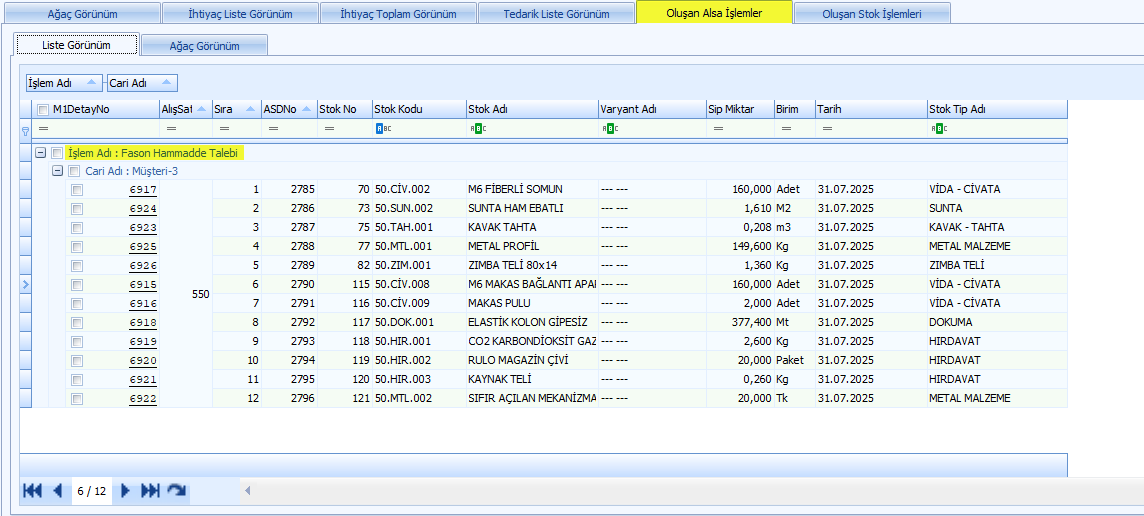The image size is (1144, 516).
Task: Click the horizontal scrollbar left arrow
Action: [247, 491]
